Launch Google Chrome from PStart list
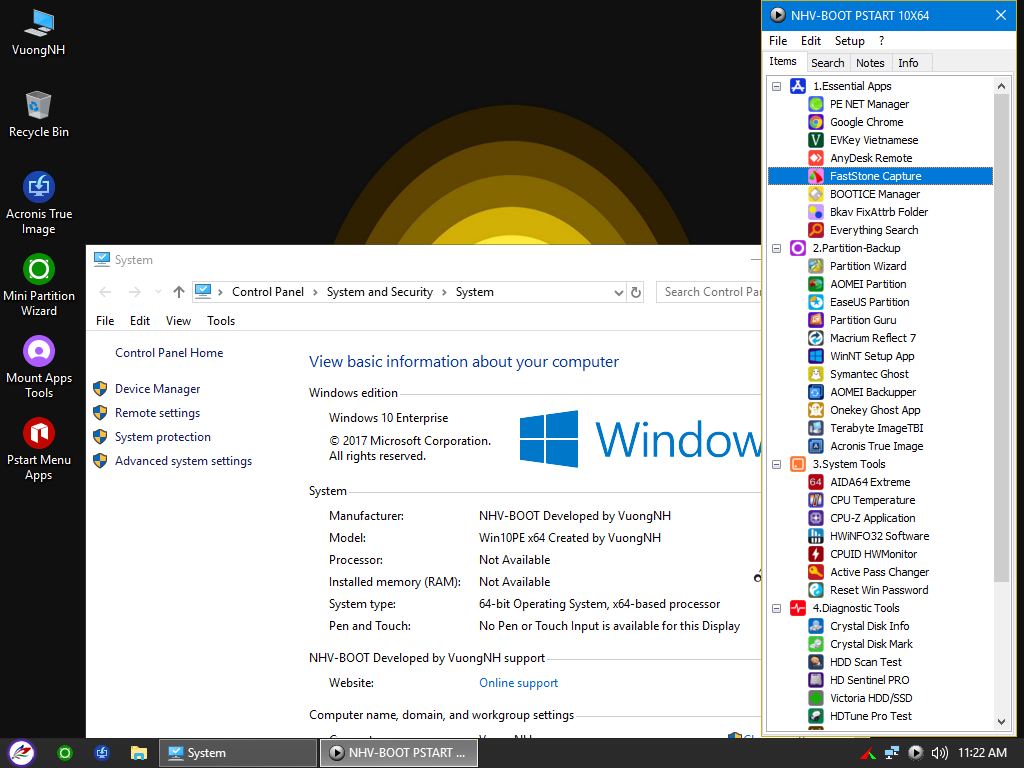Image resolution: width=1024 pixels, height=768 pixels. coord(816,122)
